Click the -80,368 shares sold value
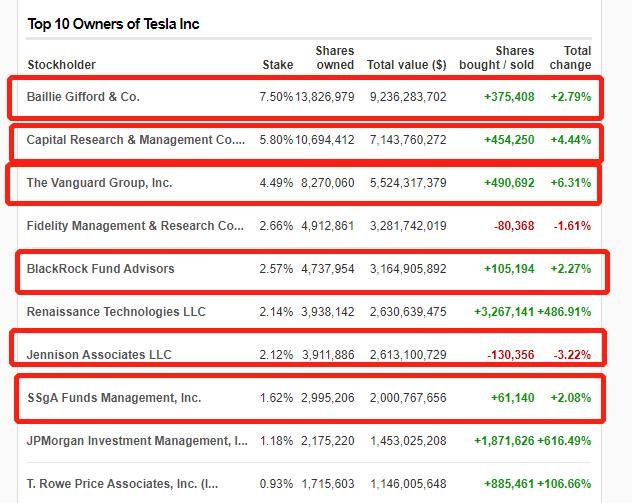 [x=514, y=226]
